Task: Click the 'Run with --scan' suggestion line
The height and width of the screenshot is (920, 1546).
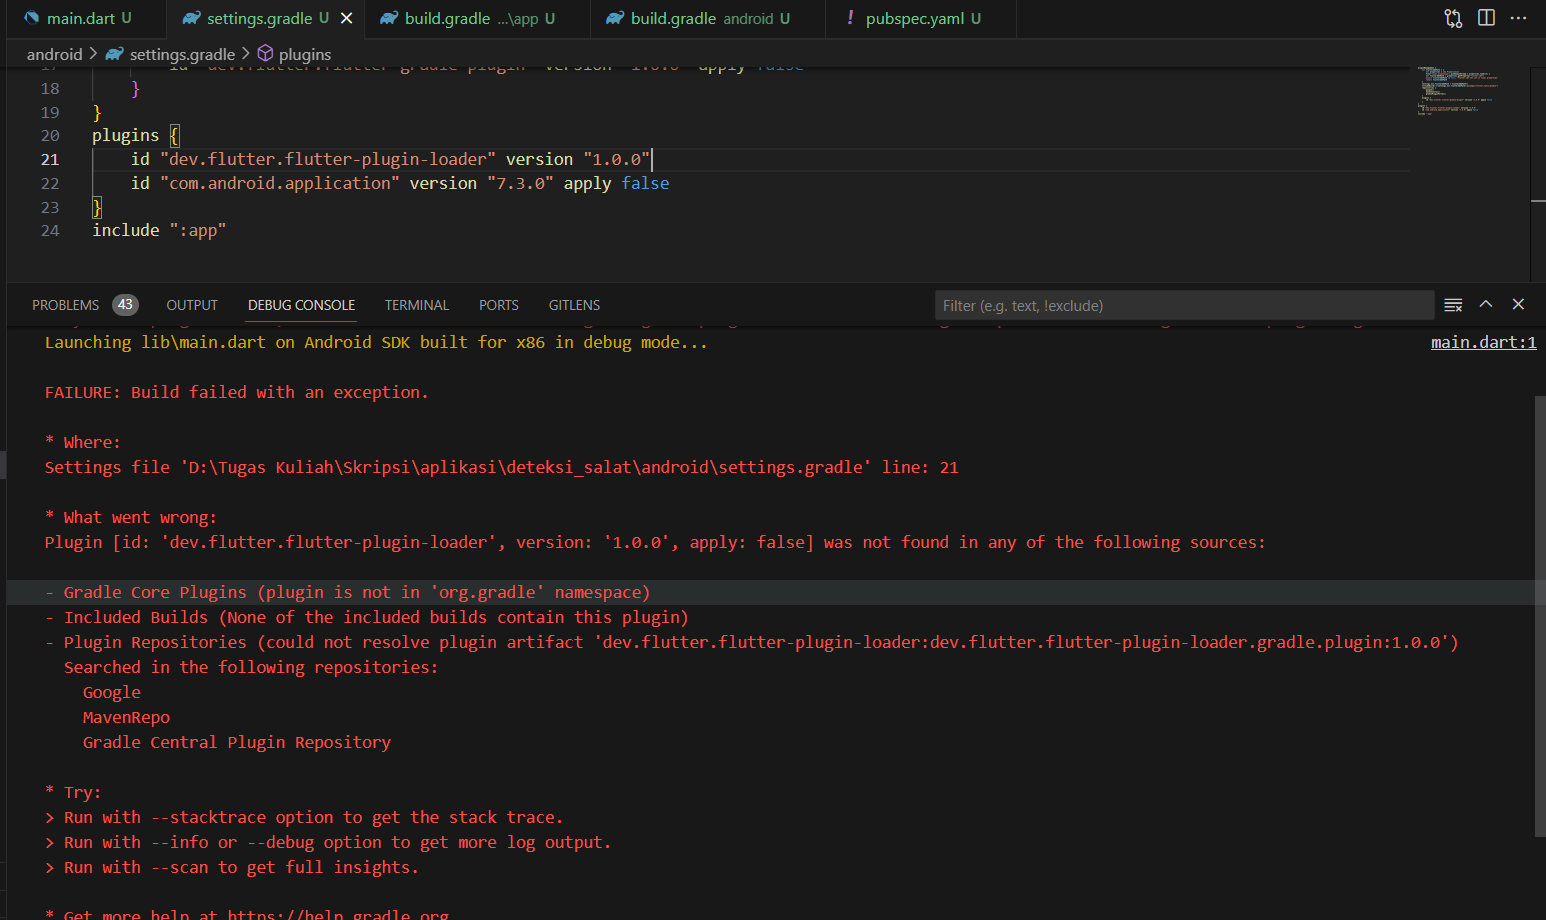Action: click(231, 867)
